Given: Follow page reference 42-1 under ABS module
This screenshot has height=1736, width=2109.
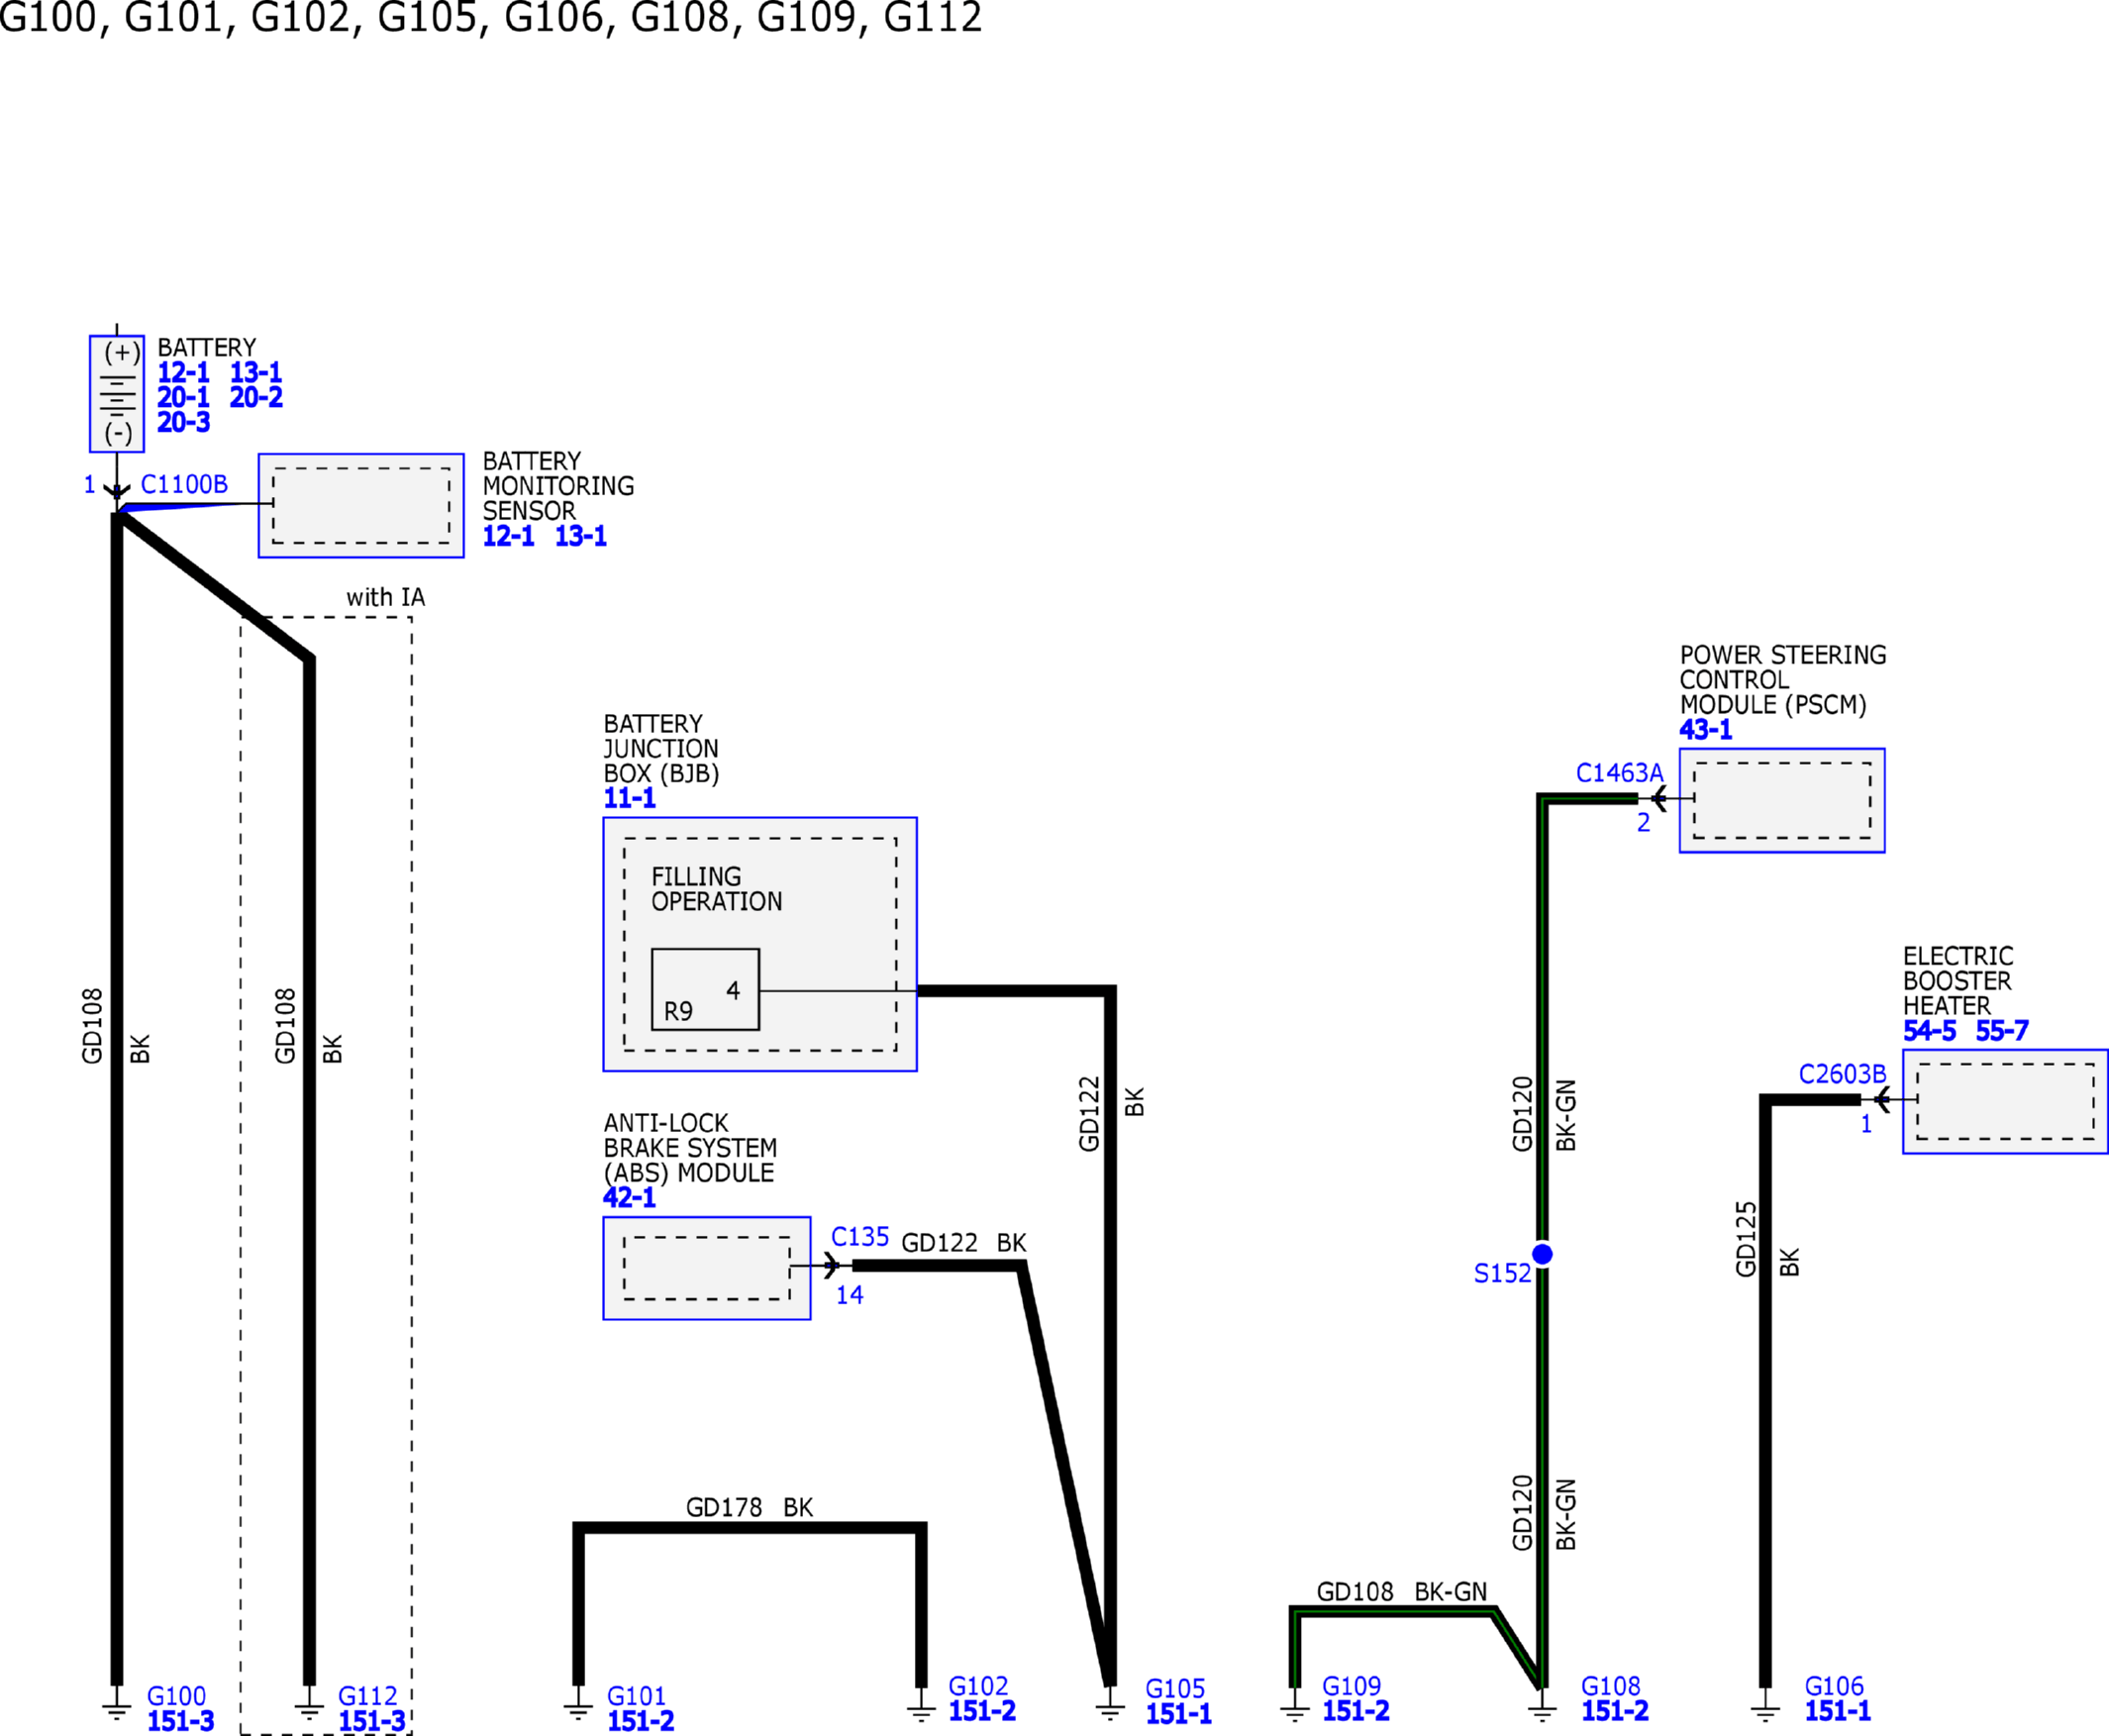Looking at the screenshot, I should (x=629, y=1197).
